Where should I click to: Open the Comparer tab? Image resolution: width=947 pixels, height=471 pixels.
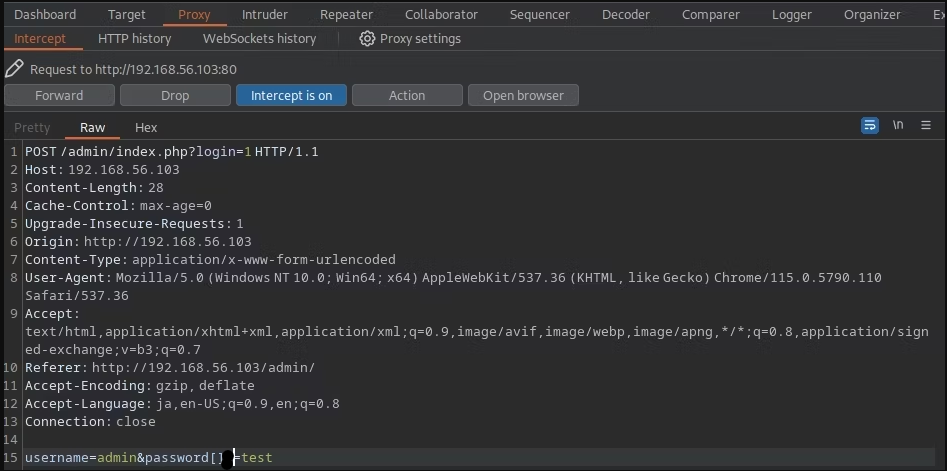[x=711, y=14]
